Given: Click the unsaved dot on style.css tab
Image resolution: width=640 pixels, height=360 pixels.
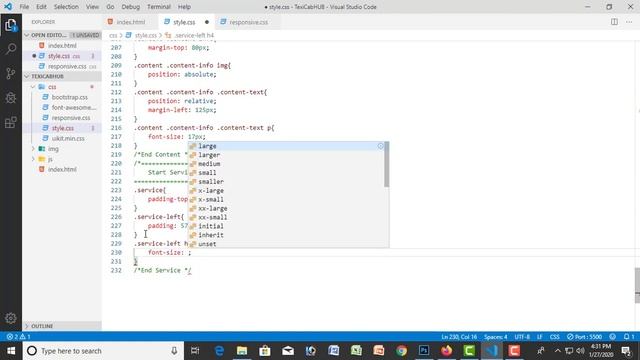Looking at the screenshot, I should pyautogui.click(x=207, y=22).
